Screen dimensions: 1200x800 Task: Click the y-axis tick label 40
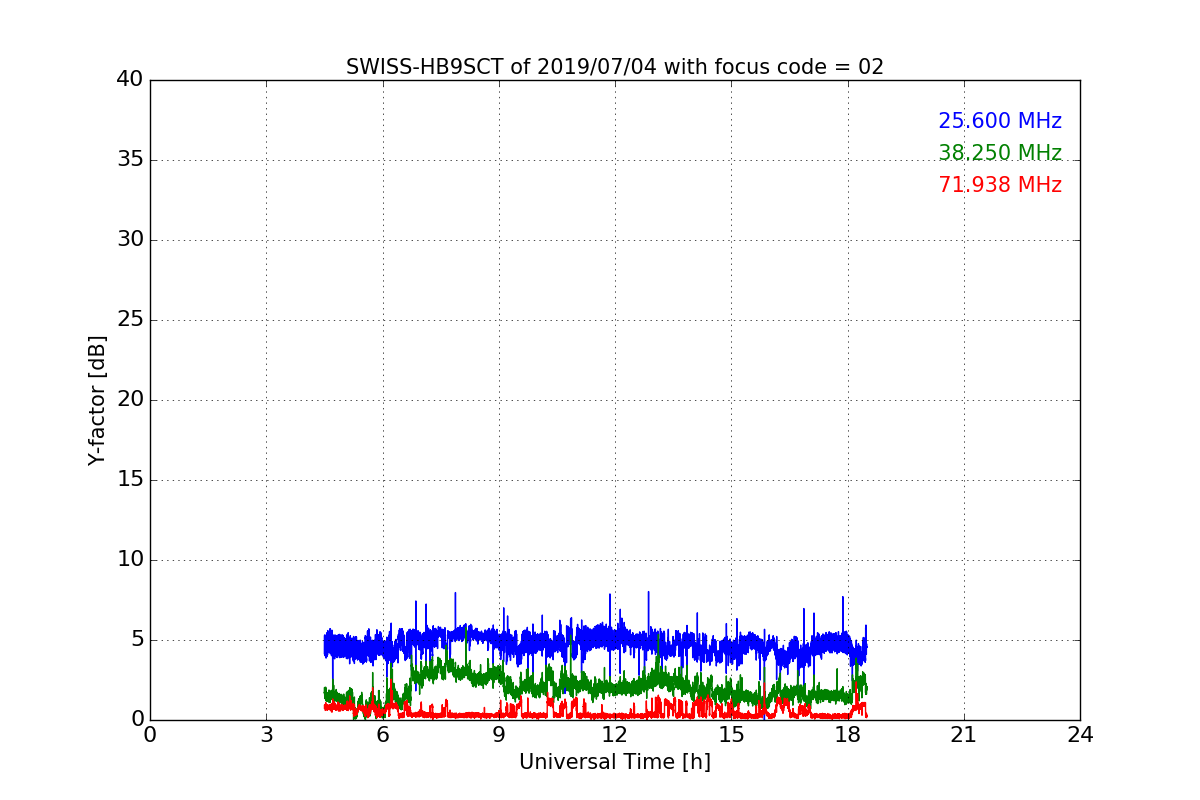pos(130,80)
